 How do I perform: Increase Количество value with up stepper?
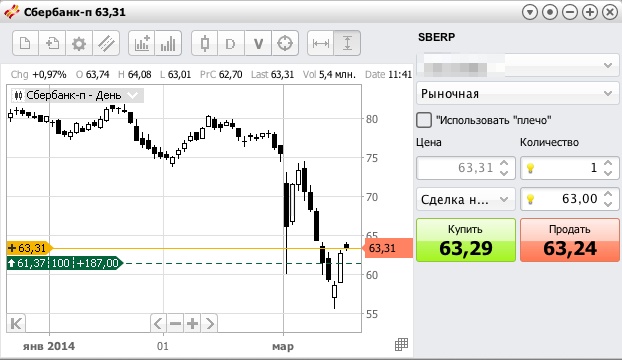coord(608,163)
